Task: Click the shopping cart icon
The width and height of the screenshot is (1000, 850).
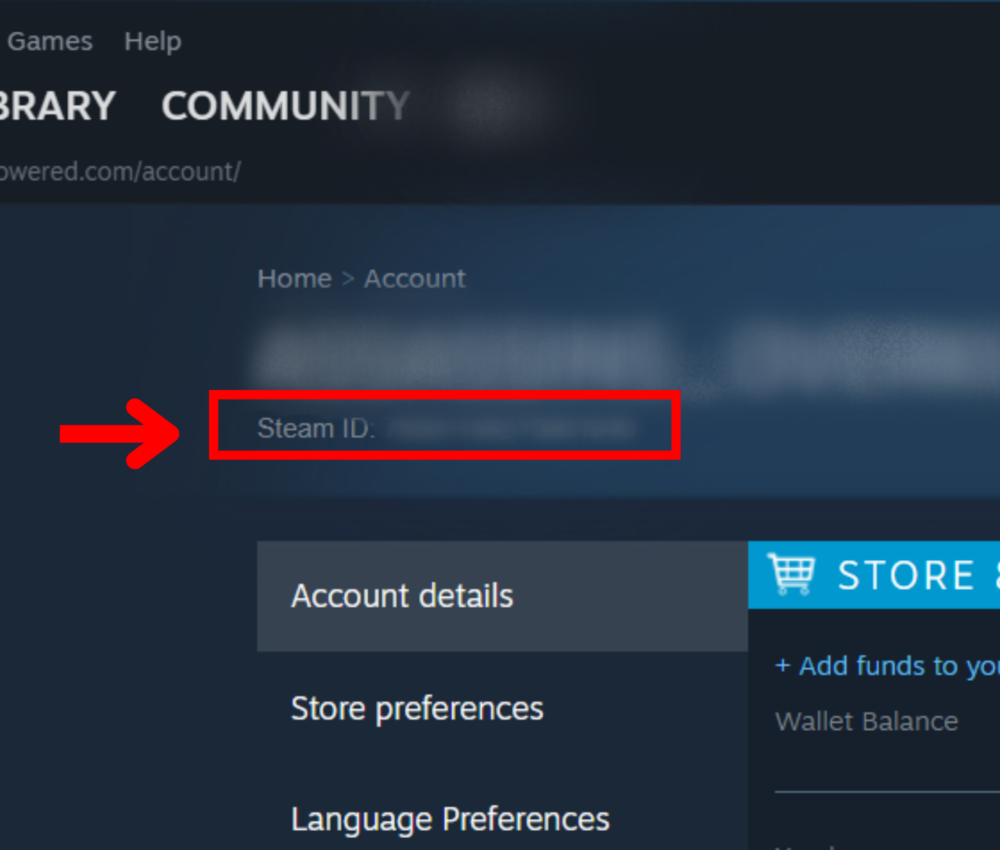Action: [791, 574]
